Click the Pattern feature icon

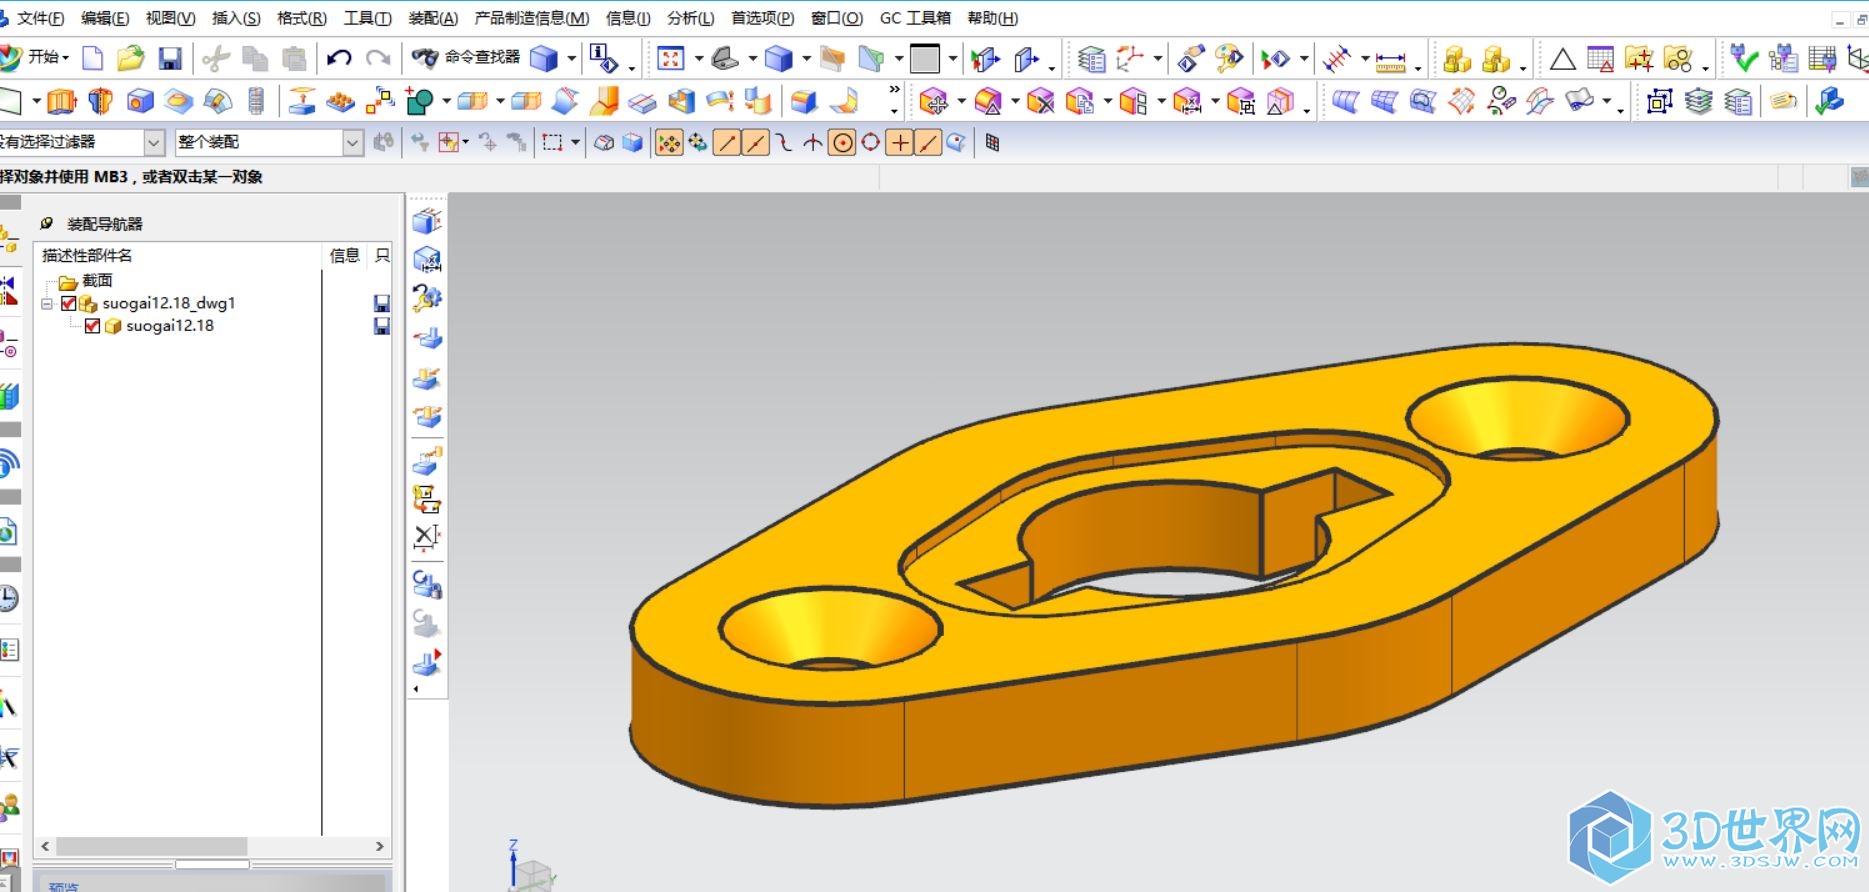[x=380, y=101]
